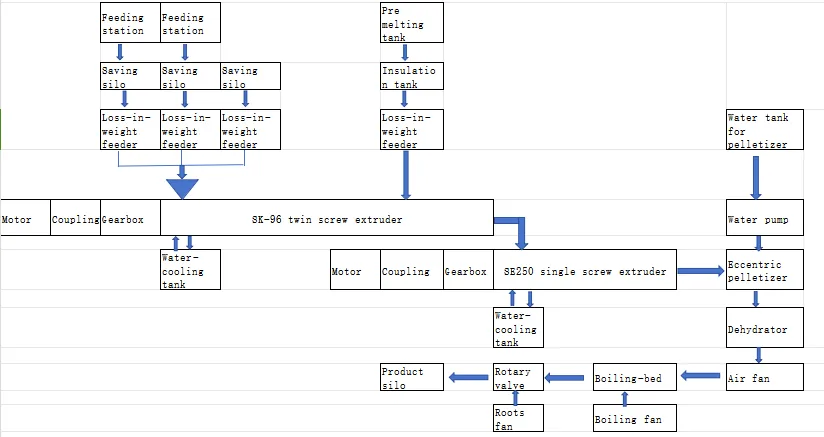Click the SE250 single screw extruder box

point(585,269)
